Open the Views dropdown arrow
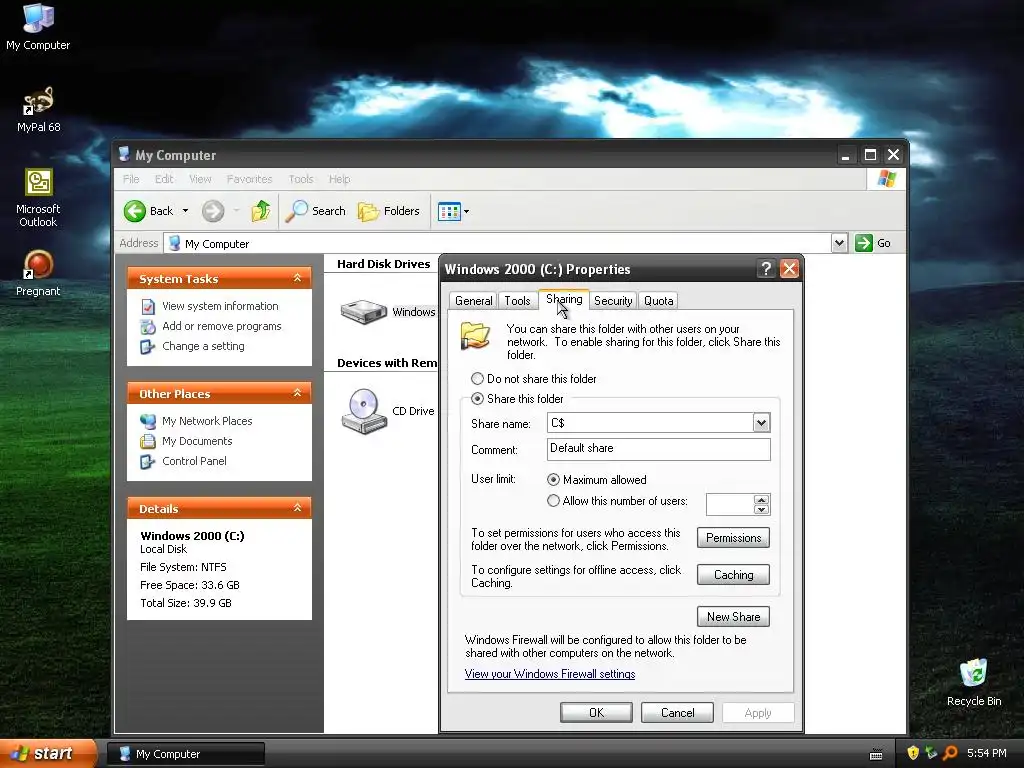This screenshot has height=768, width=1024. point(466,212)
